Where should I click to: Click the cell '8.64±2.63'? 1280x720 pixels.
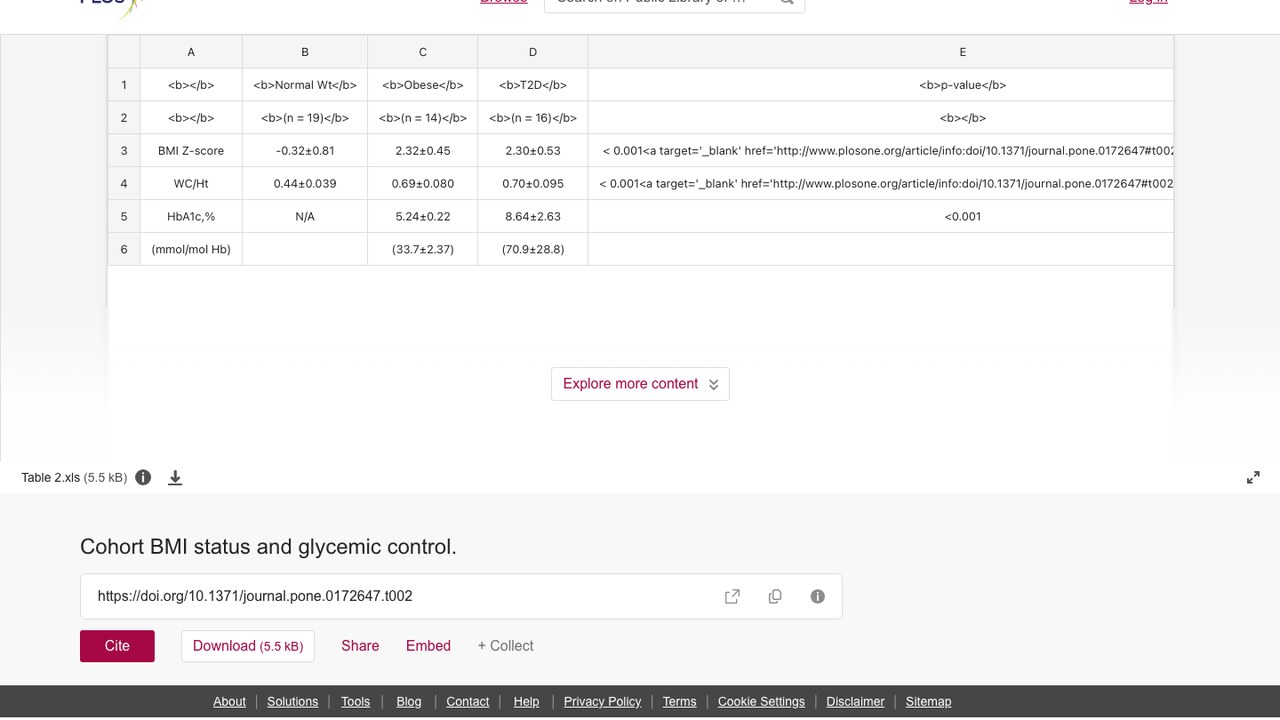[x=533, y=216]
